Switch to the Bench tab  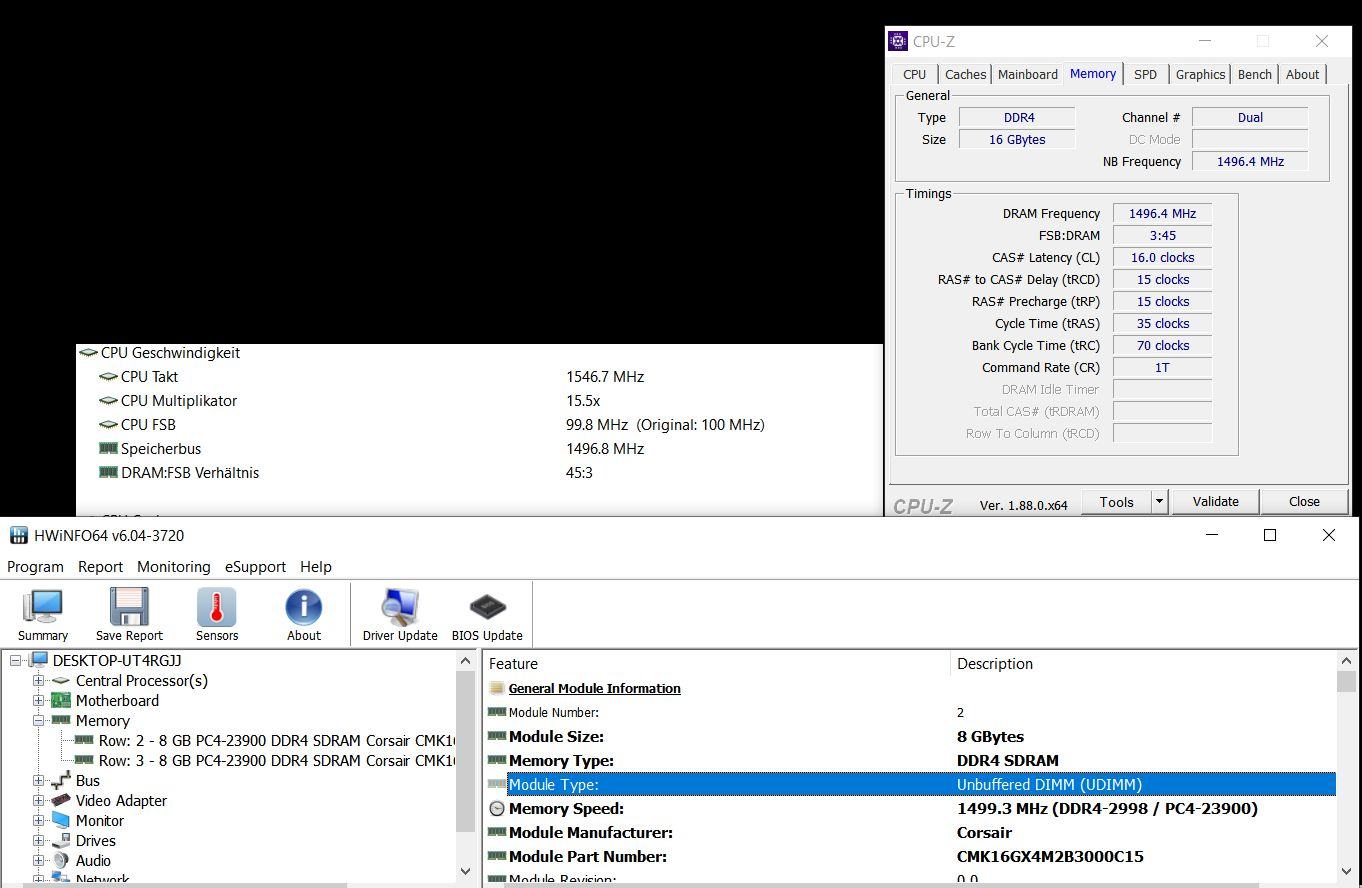click(x=1254, y=74)
